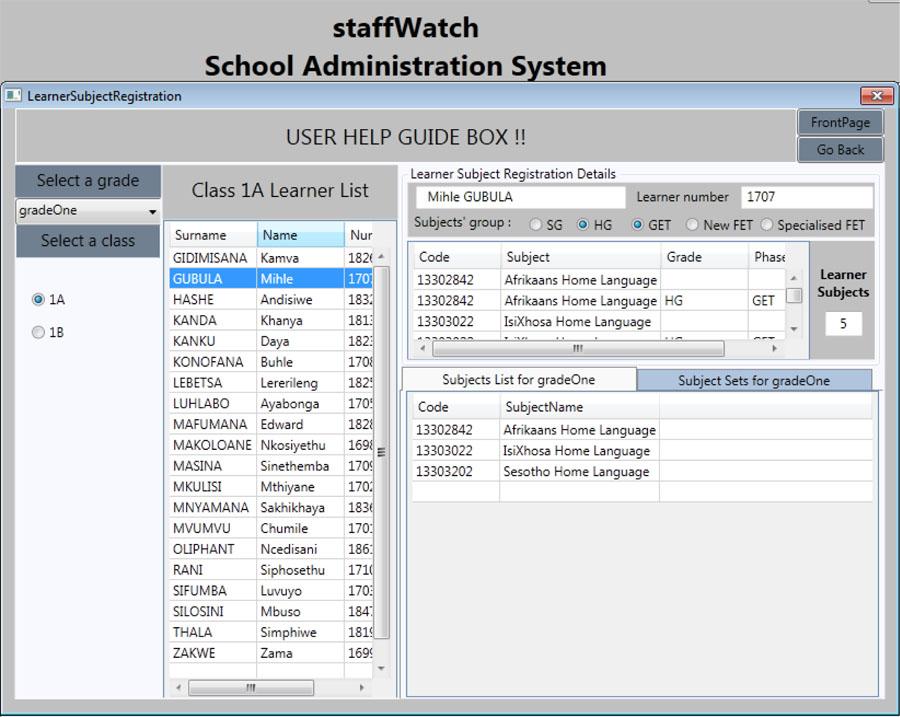Click the Go Back button

pos(840,148)
